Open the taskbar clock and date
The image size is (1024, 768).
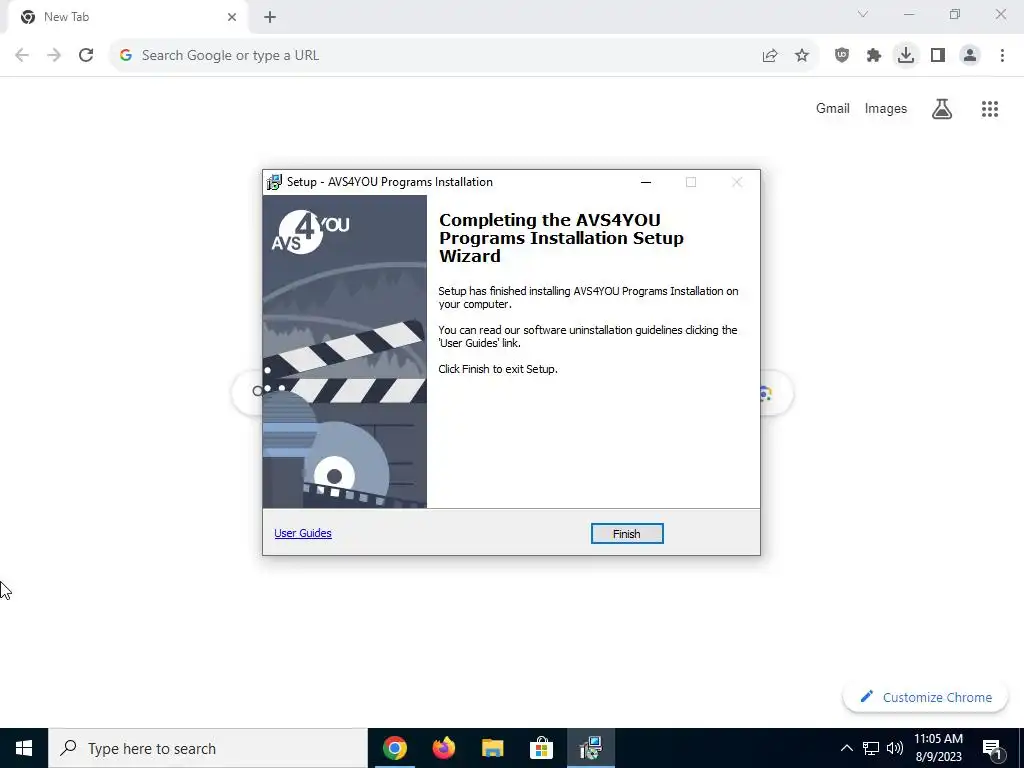tap(938, 748)
